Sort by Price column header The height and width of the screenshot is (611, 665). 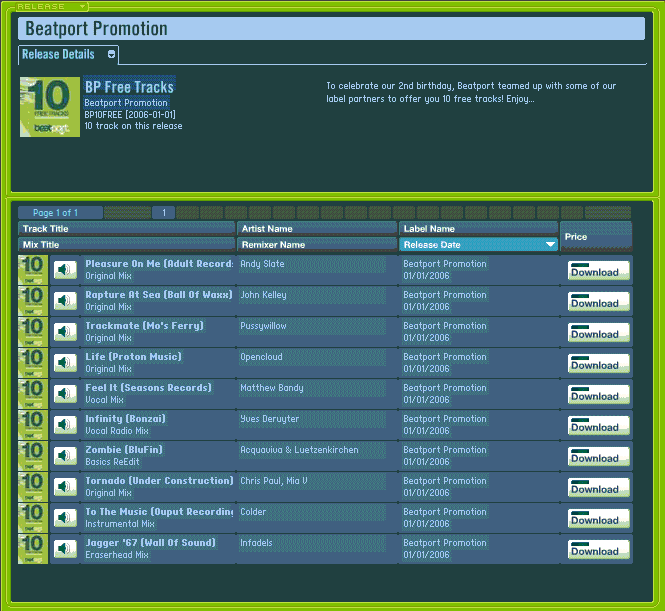(596, 237)
